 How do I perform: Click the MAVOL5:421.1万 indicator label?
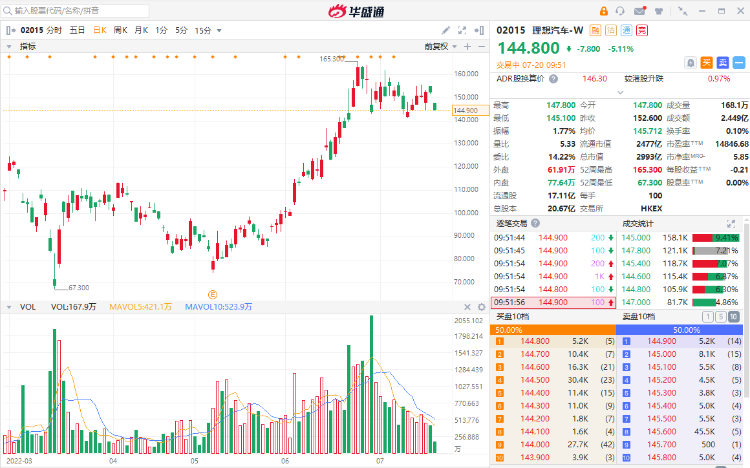[x=140, y=307]
